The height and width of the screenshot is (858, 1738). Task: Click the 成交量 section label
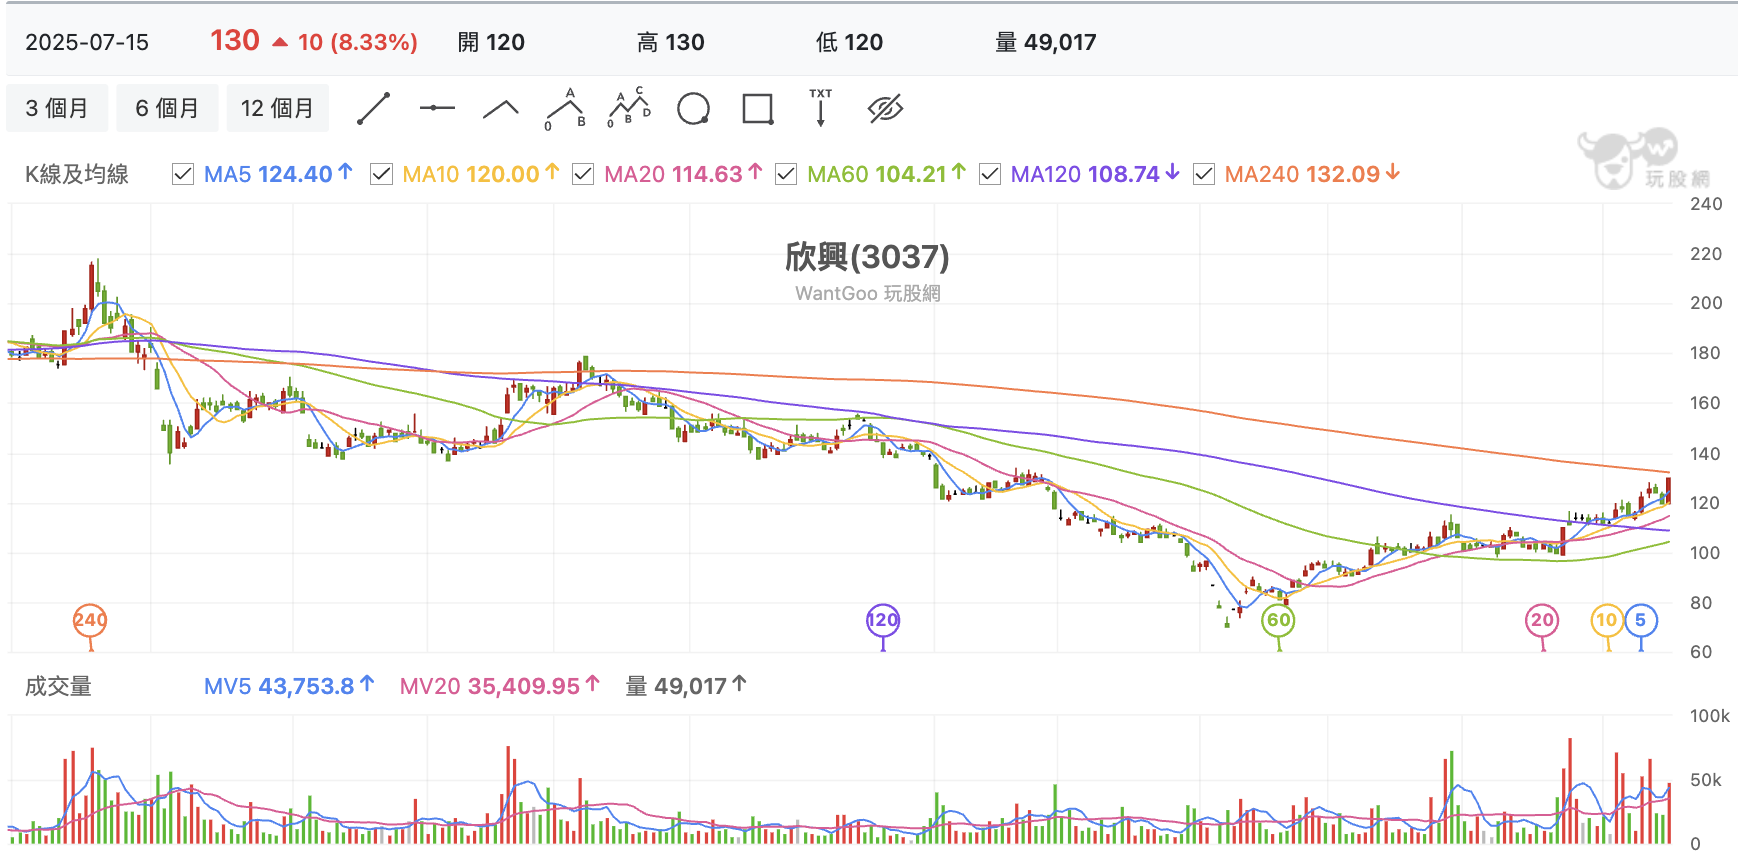(x=58, y=686)
